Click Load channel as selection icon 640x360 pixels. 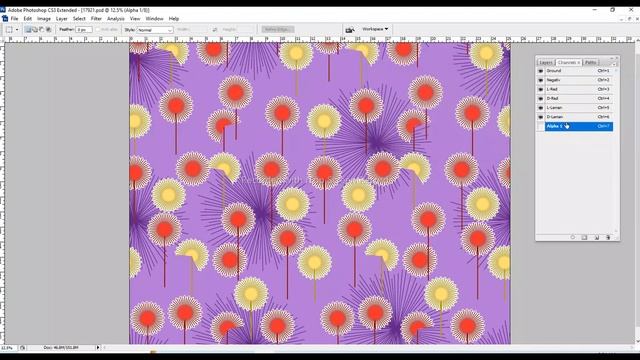pos(573,237)
